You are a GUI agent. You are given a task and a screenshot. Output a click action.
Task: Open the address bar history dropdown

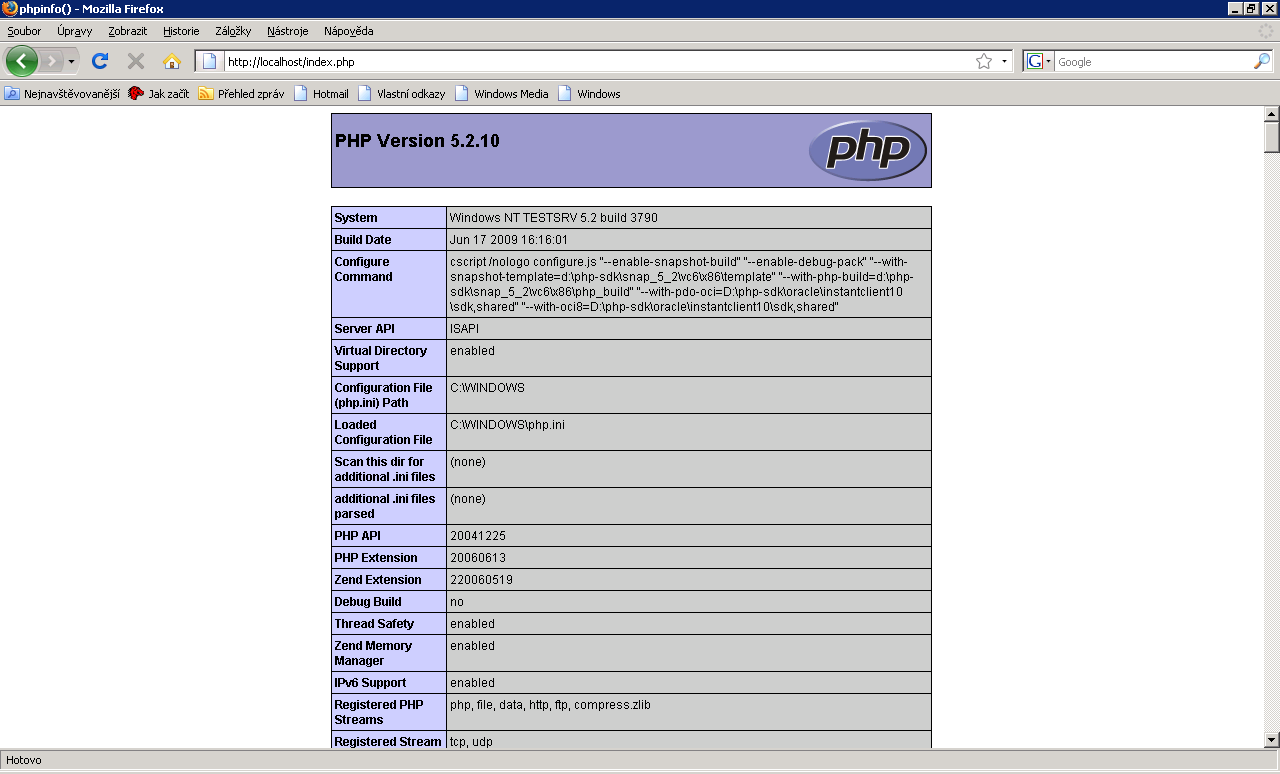click(x=1004, y=62)
